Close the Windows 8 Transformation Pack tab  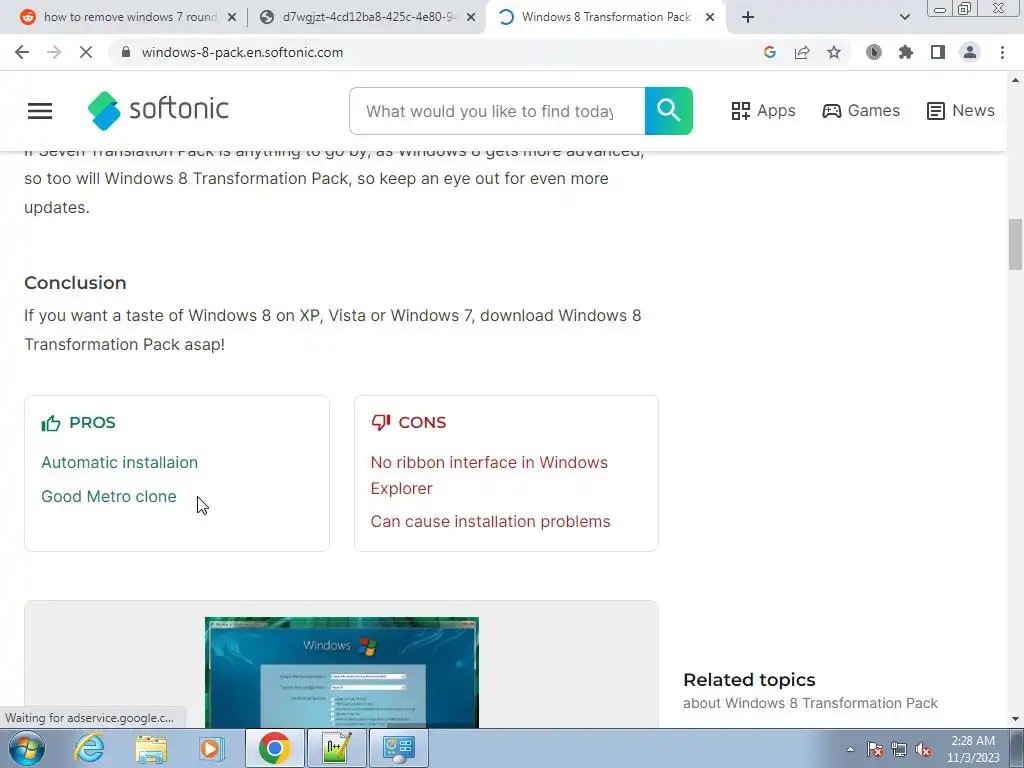(x=710, y=17)
